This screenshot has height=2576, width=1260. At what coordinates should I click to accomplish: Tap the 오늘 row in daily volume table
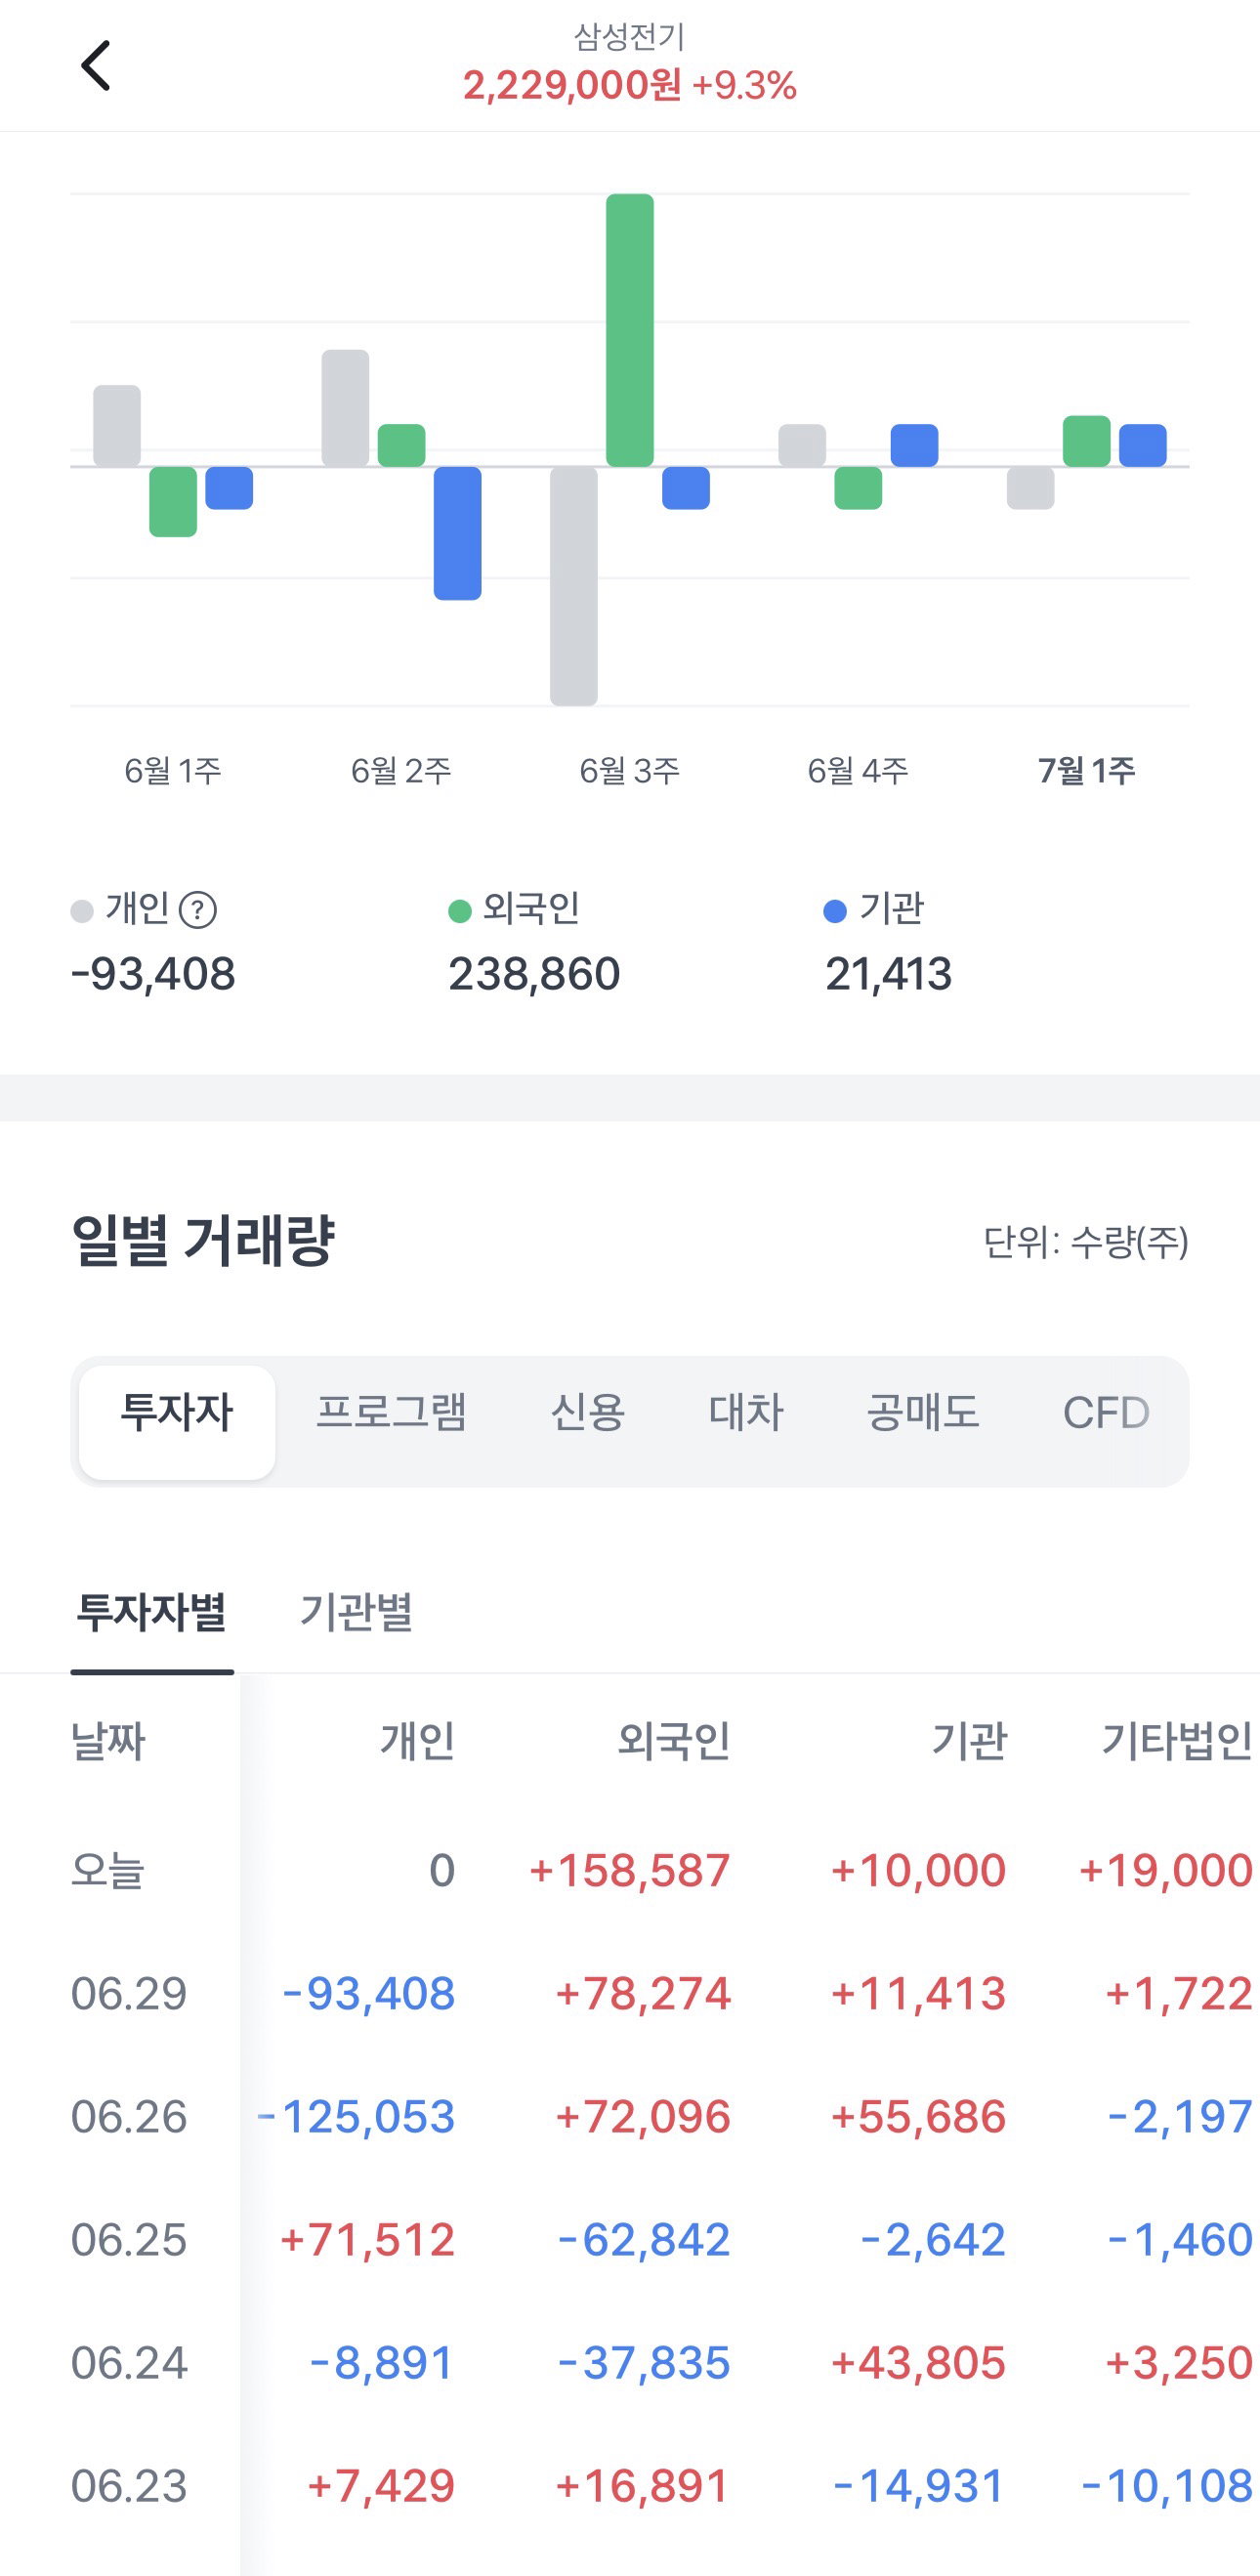coord(630,1870)
